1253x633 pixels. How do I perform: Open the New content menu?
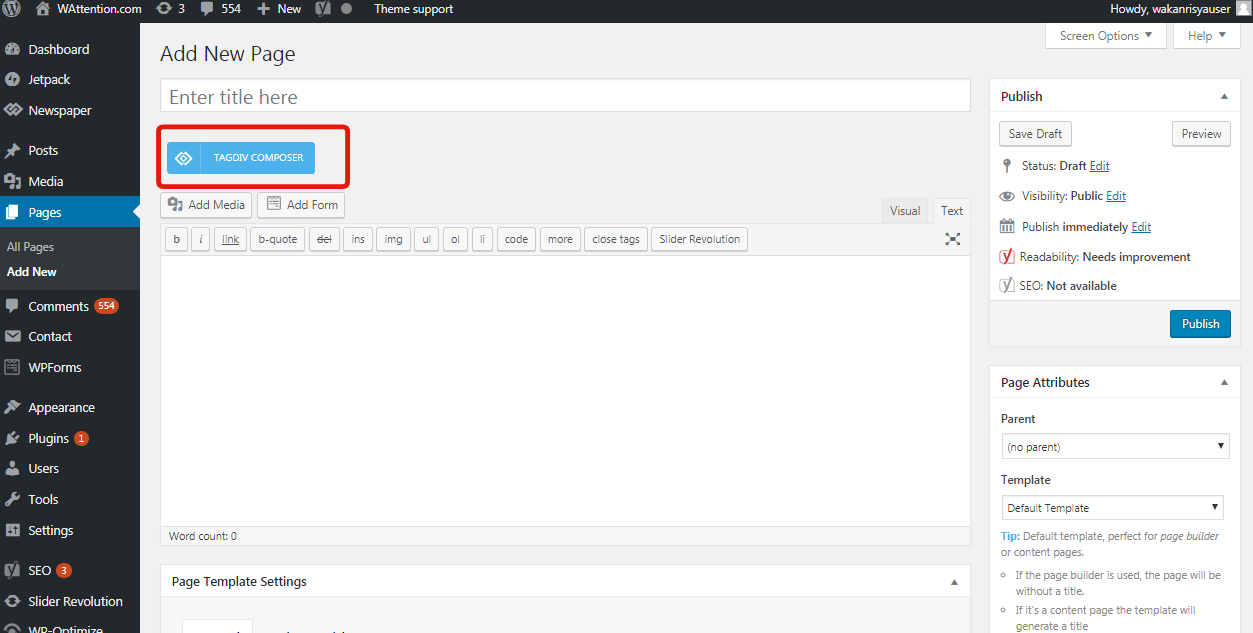coord(279,9)
